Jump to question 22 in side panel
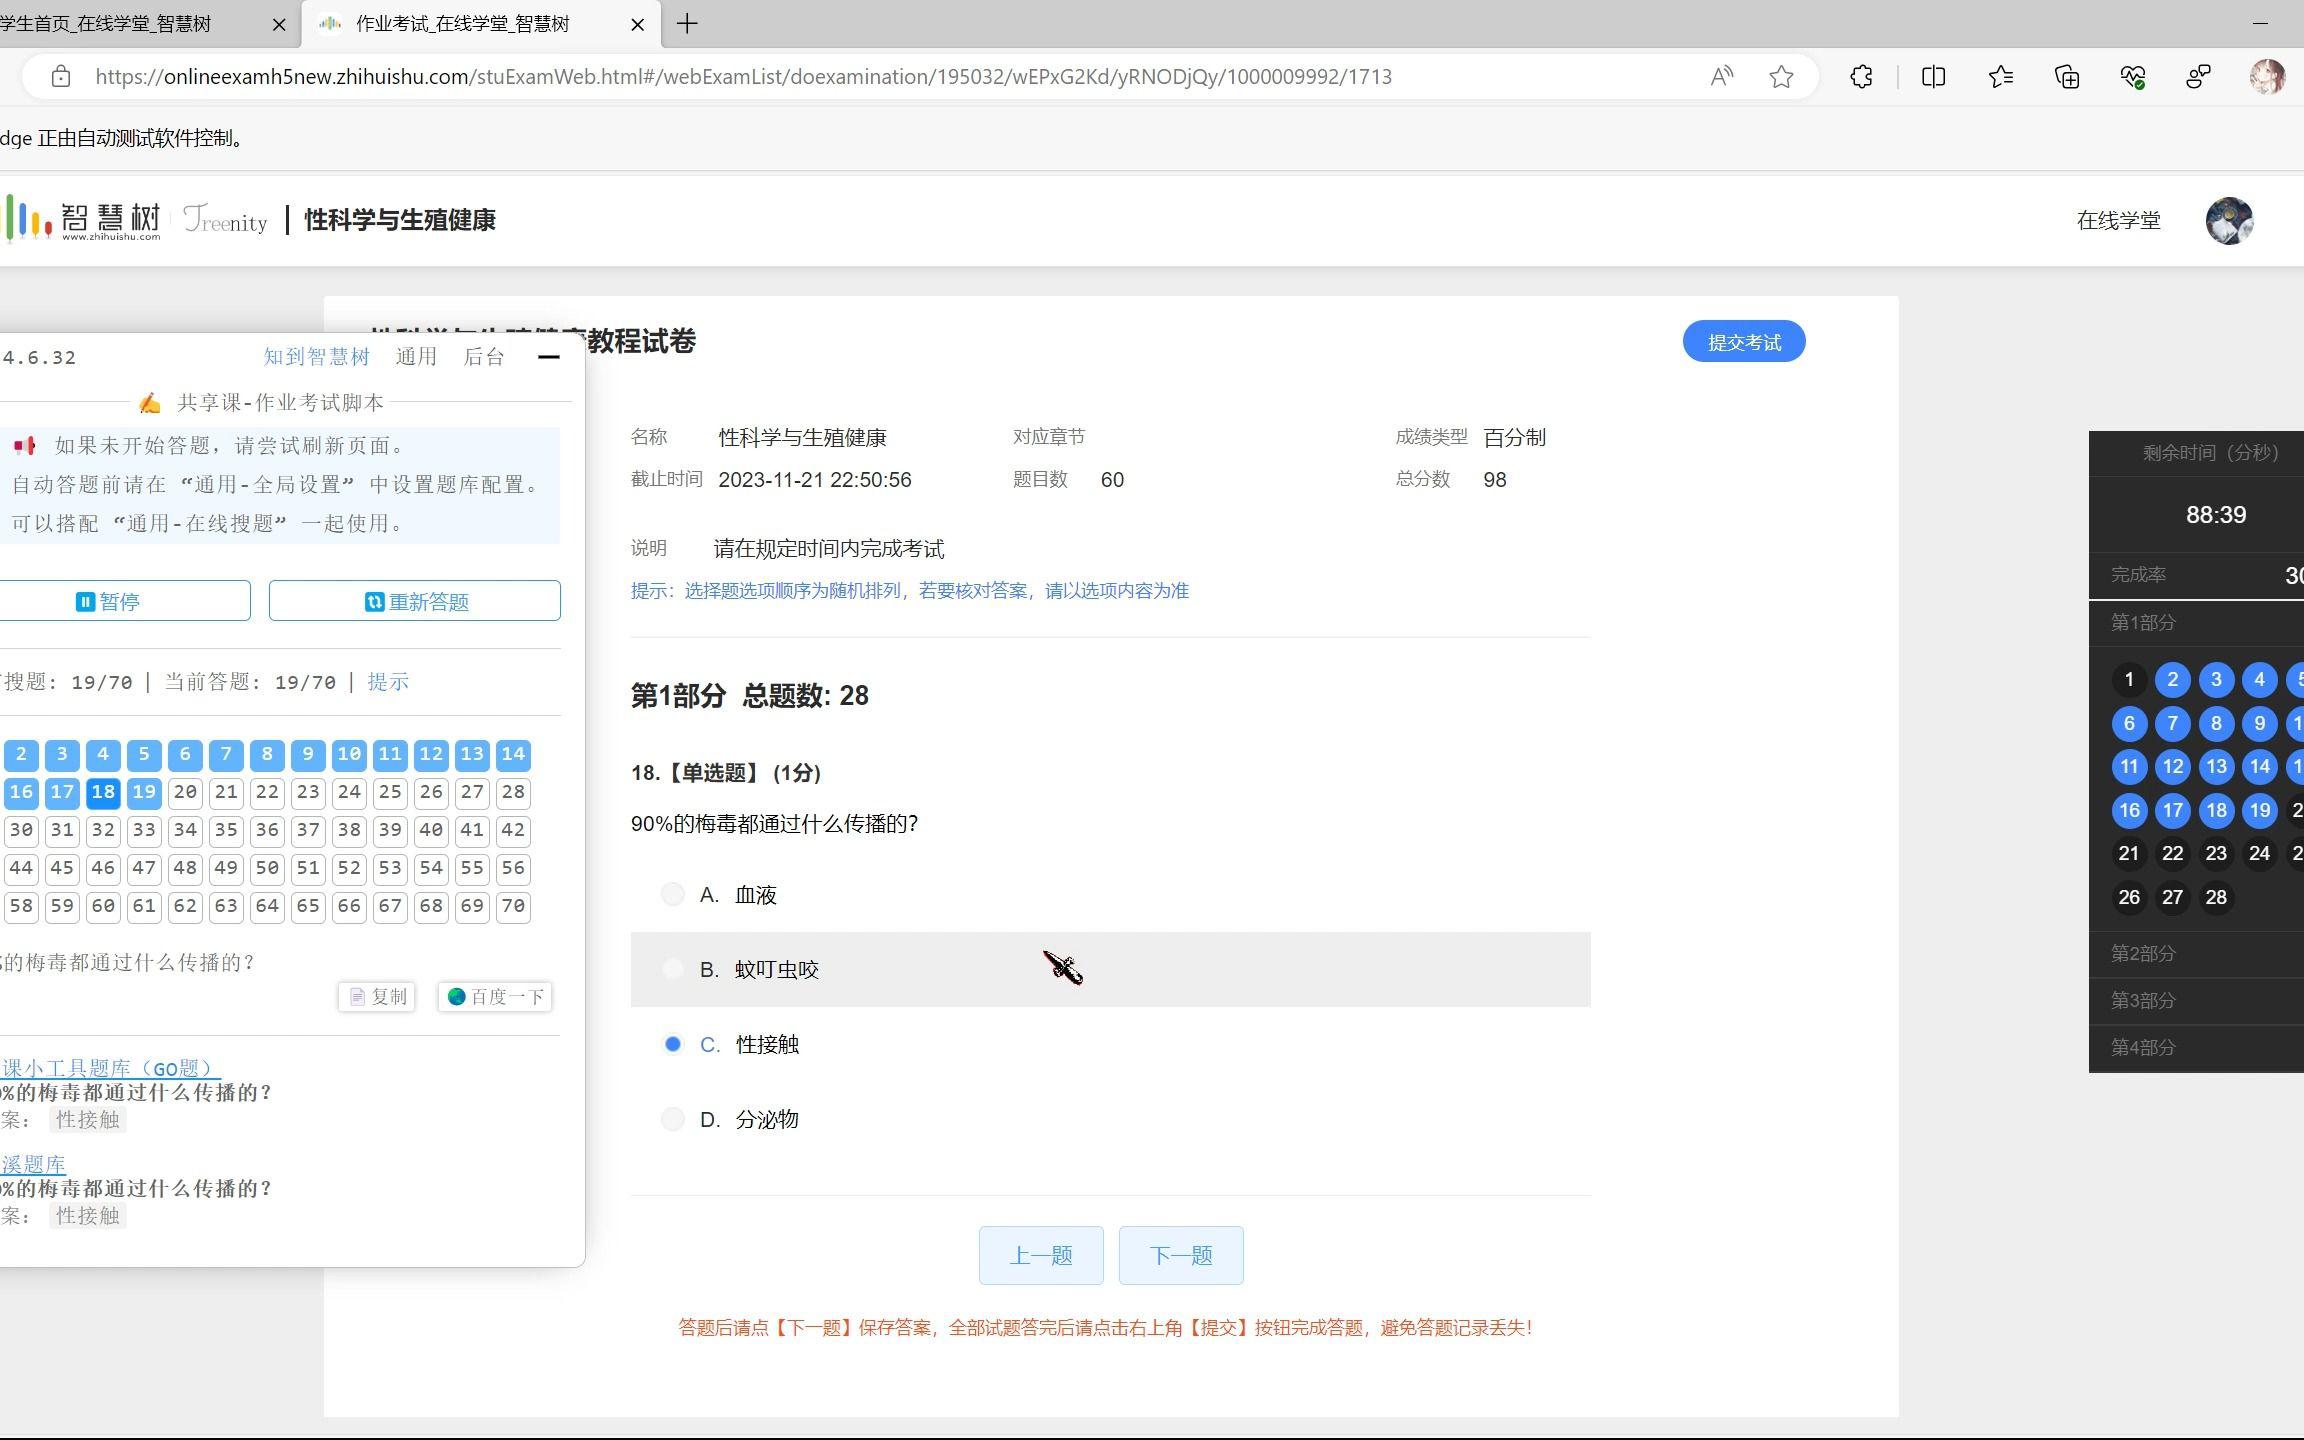 click(2172, 853)
